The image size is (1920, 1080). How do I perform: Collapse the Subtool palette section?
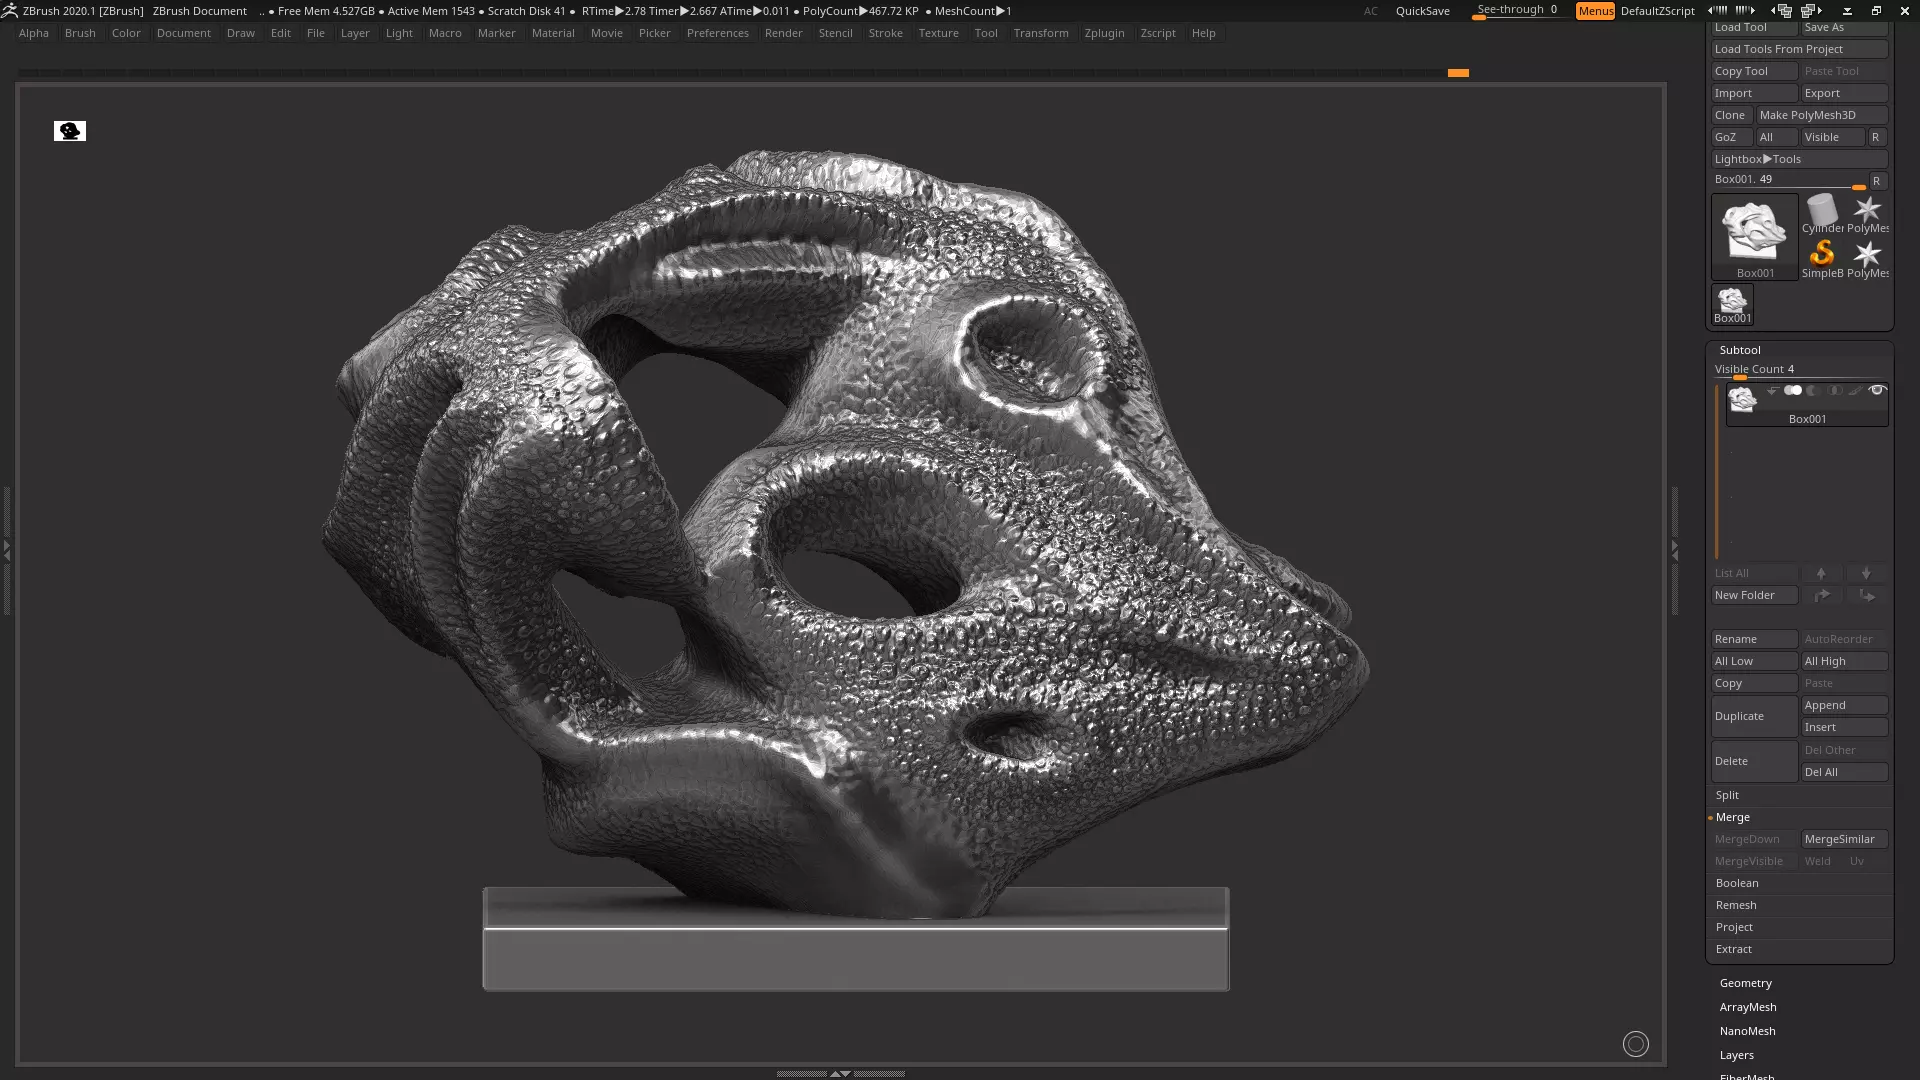[1740, 350]
